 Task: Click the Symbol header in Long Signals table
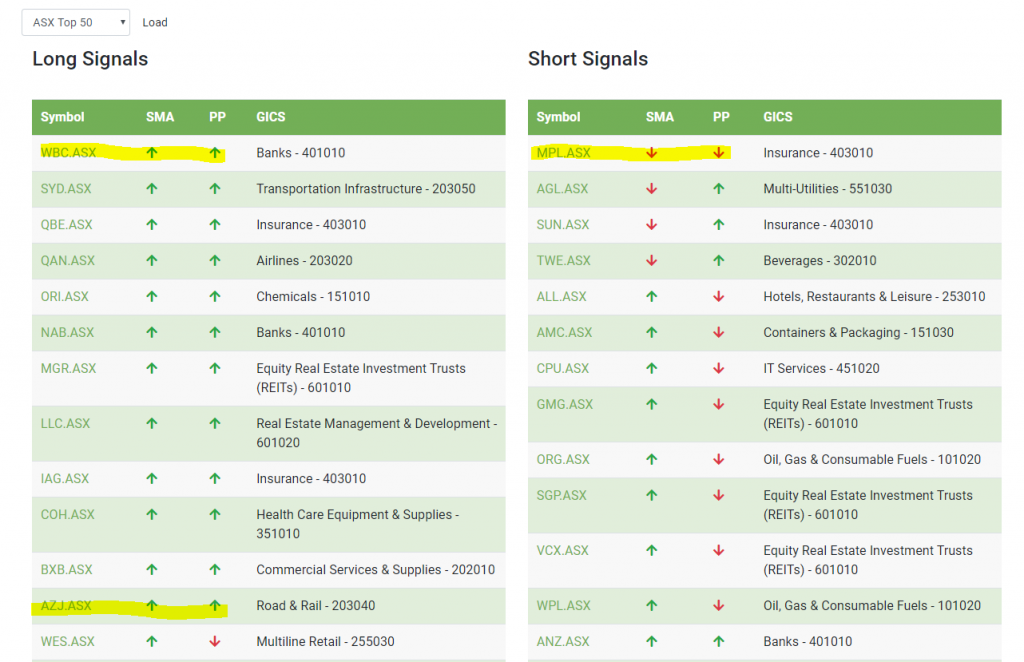tap(62, 117)
